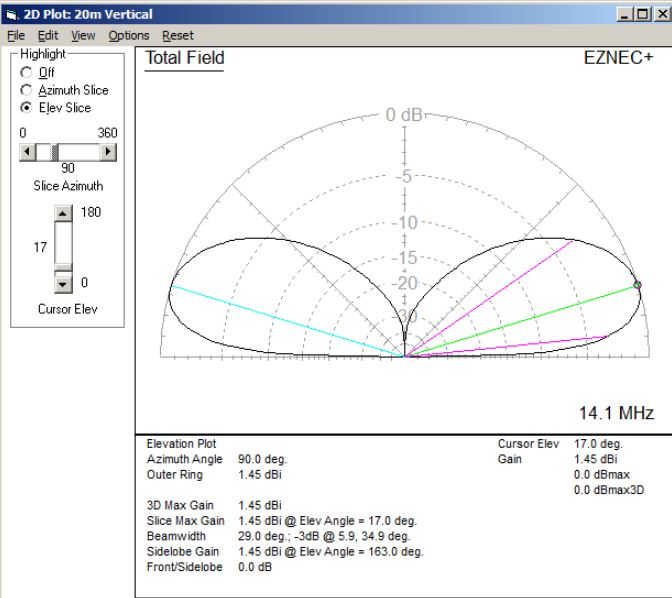
Task: Click the 0 dB outer ring label
Action: pyautogui.click(x=404, y=115)
